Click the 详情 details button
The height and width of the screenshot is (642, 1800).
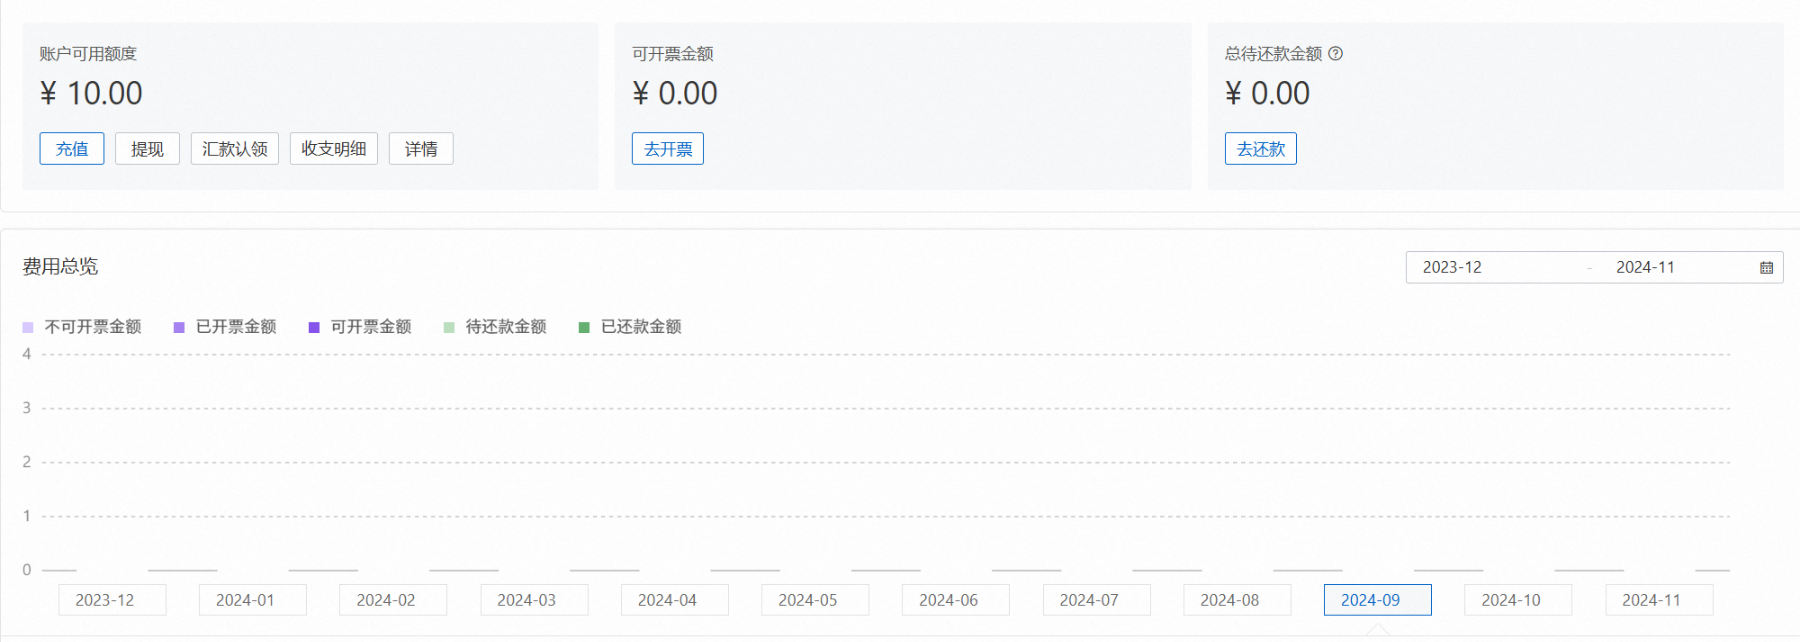(x=421, y=149)
